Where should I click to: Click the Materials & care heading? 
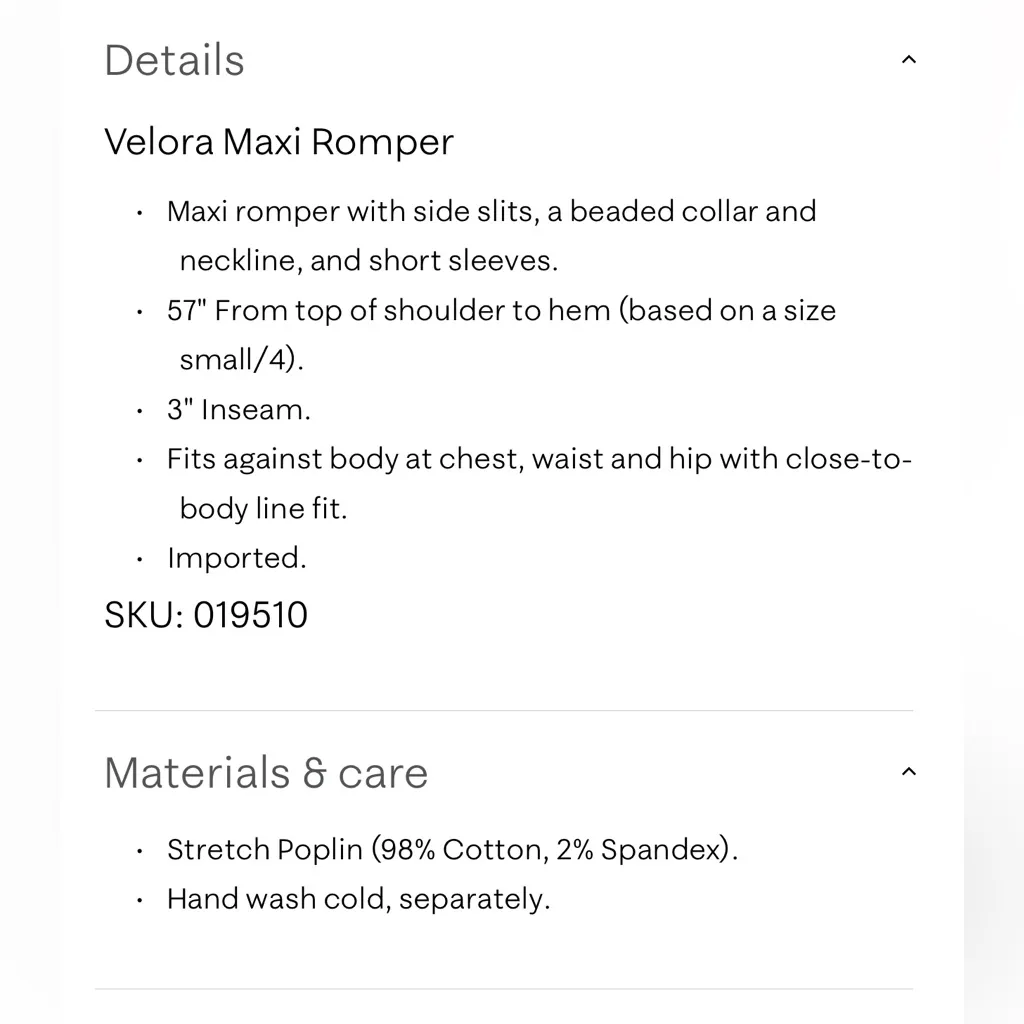point(266,773)
